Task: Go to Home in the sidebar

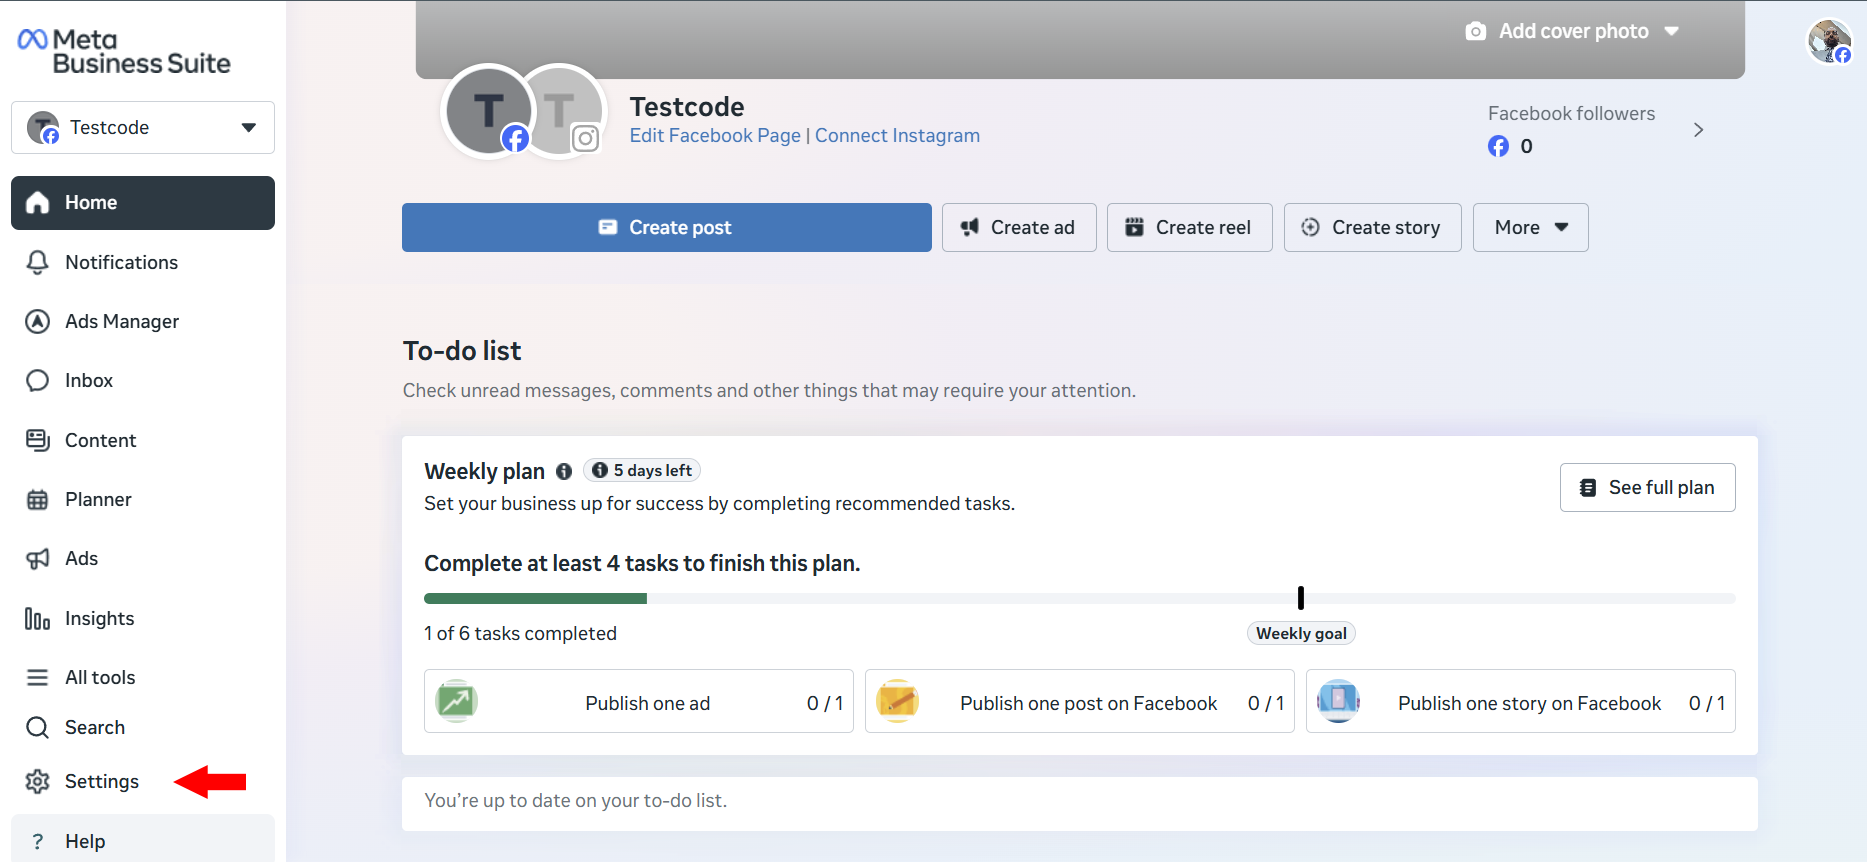Action: pos(143,203)
